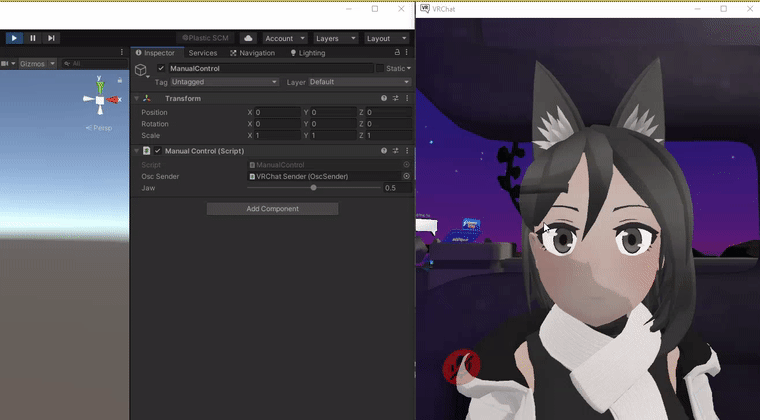Switch to the Inspector tab
The width and height of the screenshot is (760, 420).
point(157,53)
